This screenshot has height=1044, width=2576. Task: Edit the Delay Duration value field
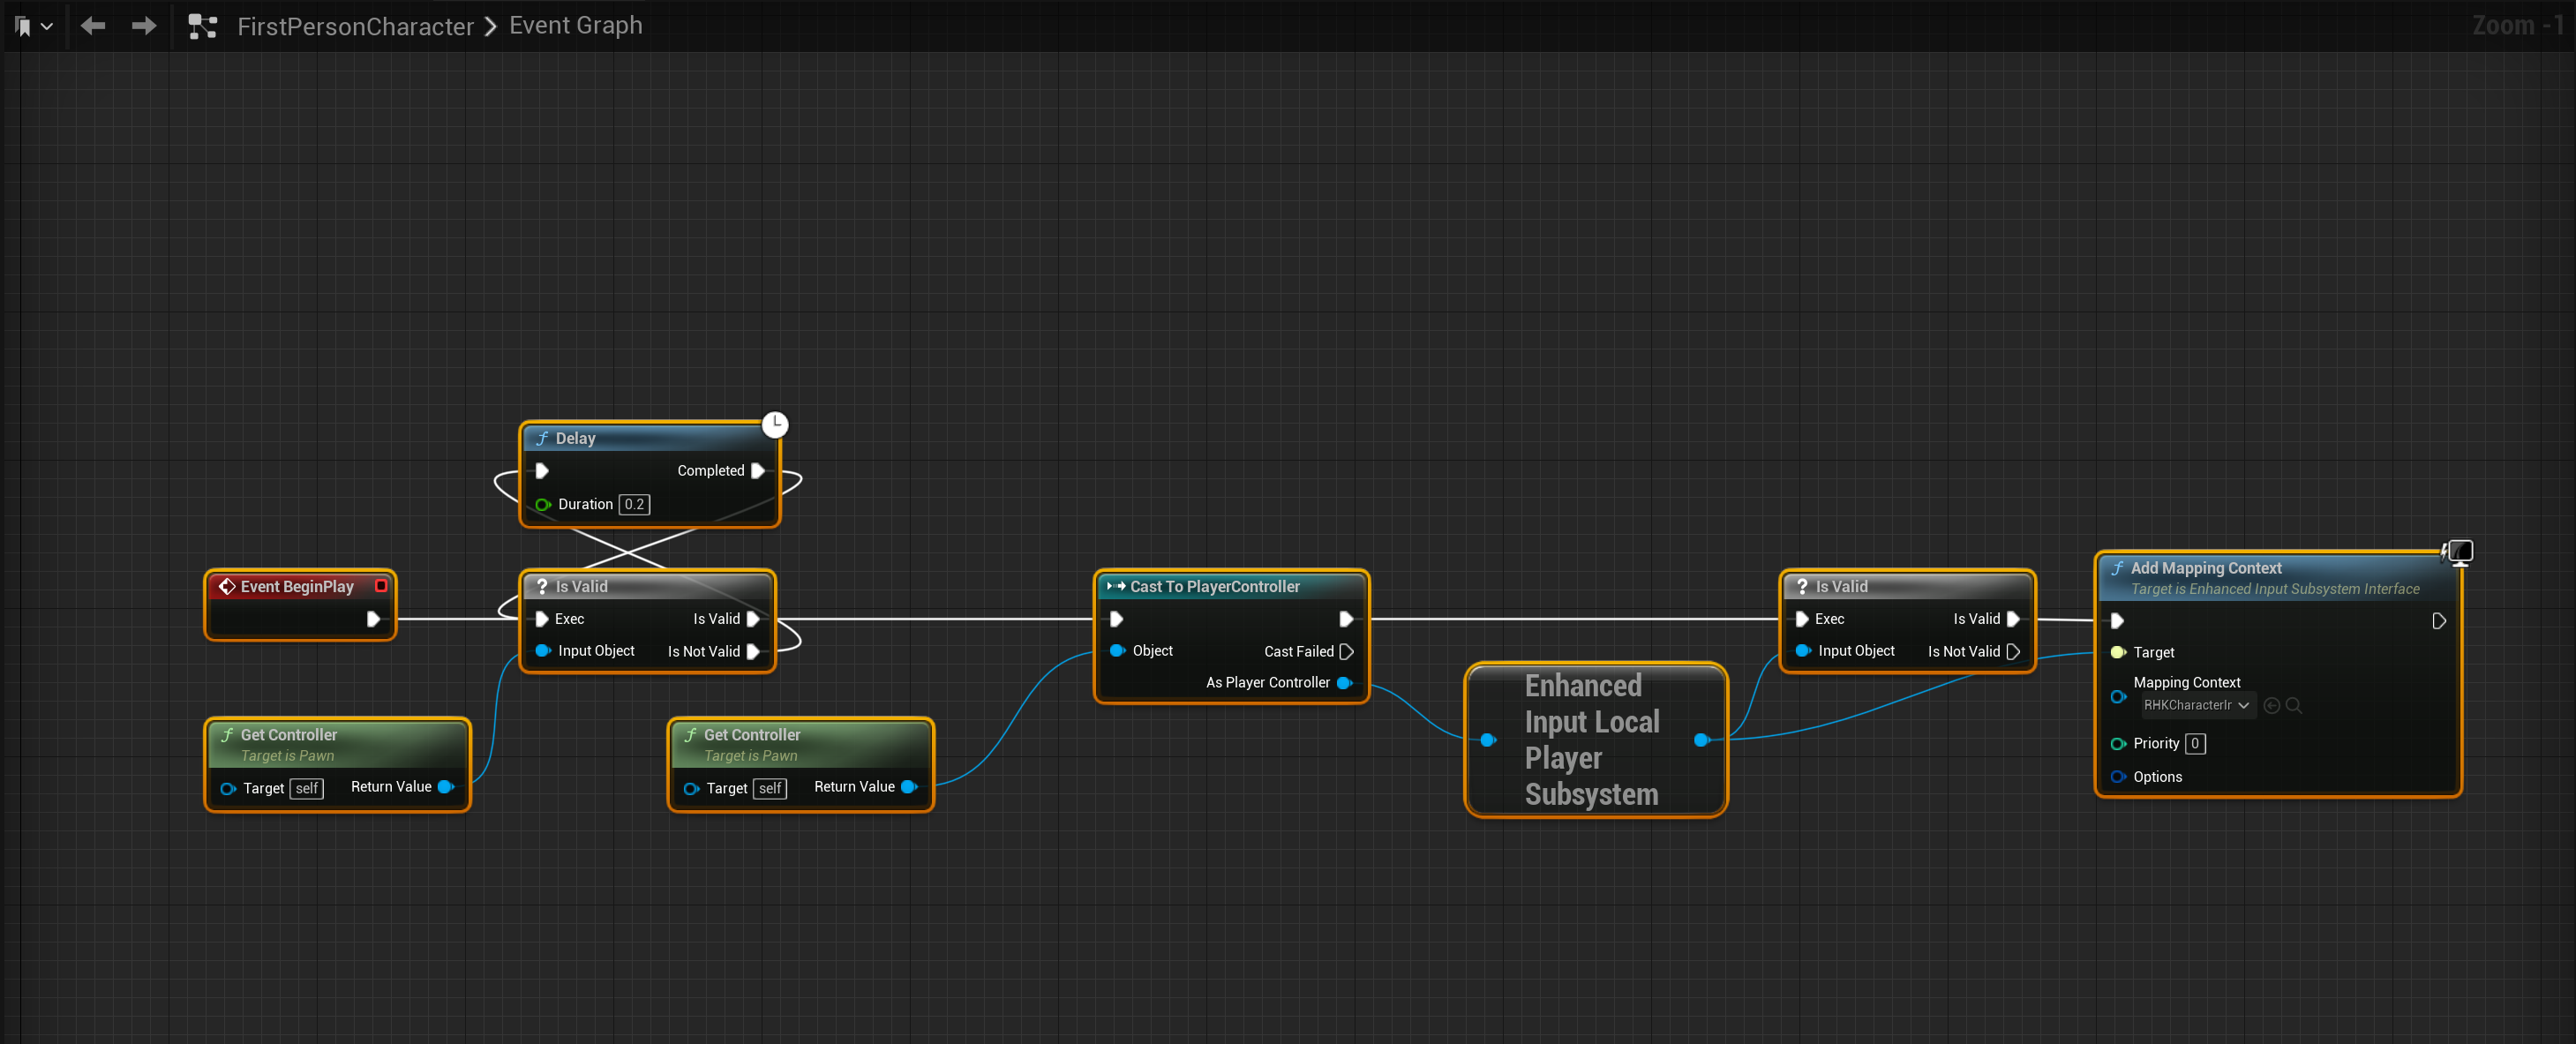[634, 504]
